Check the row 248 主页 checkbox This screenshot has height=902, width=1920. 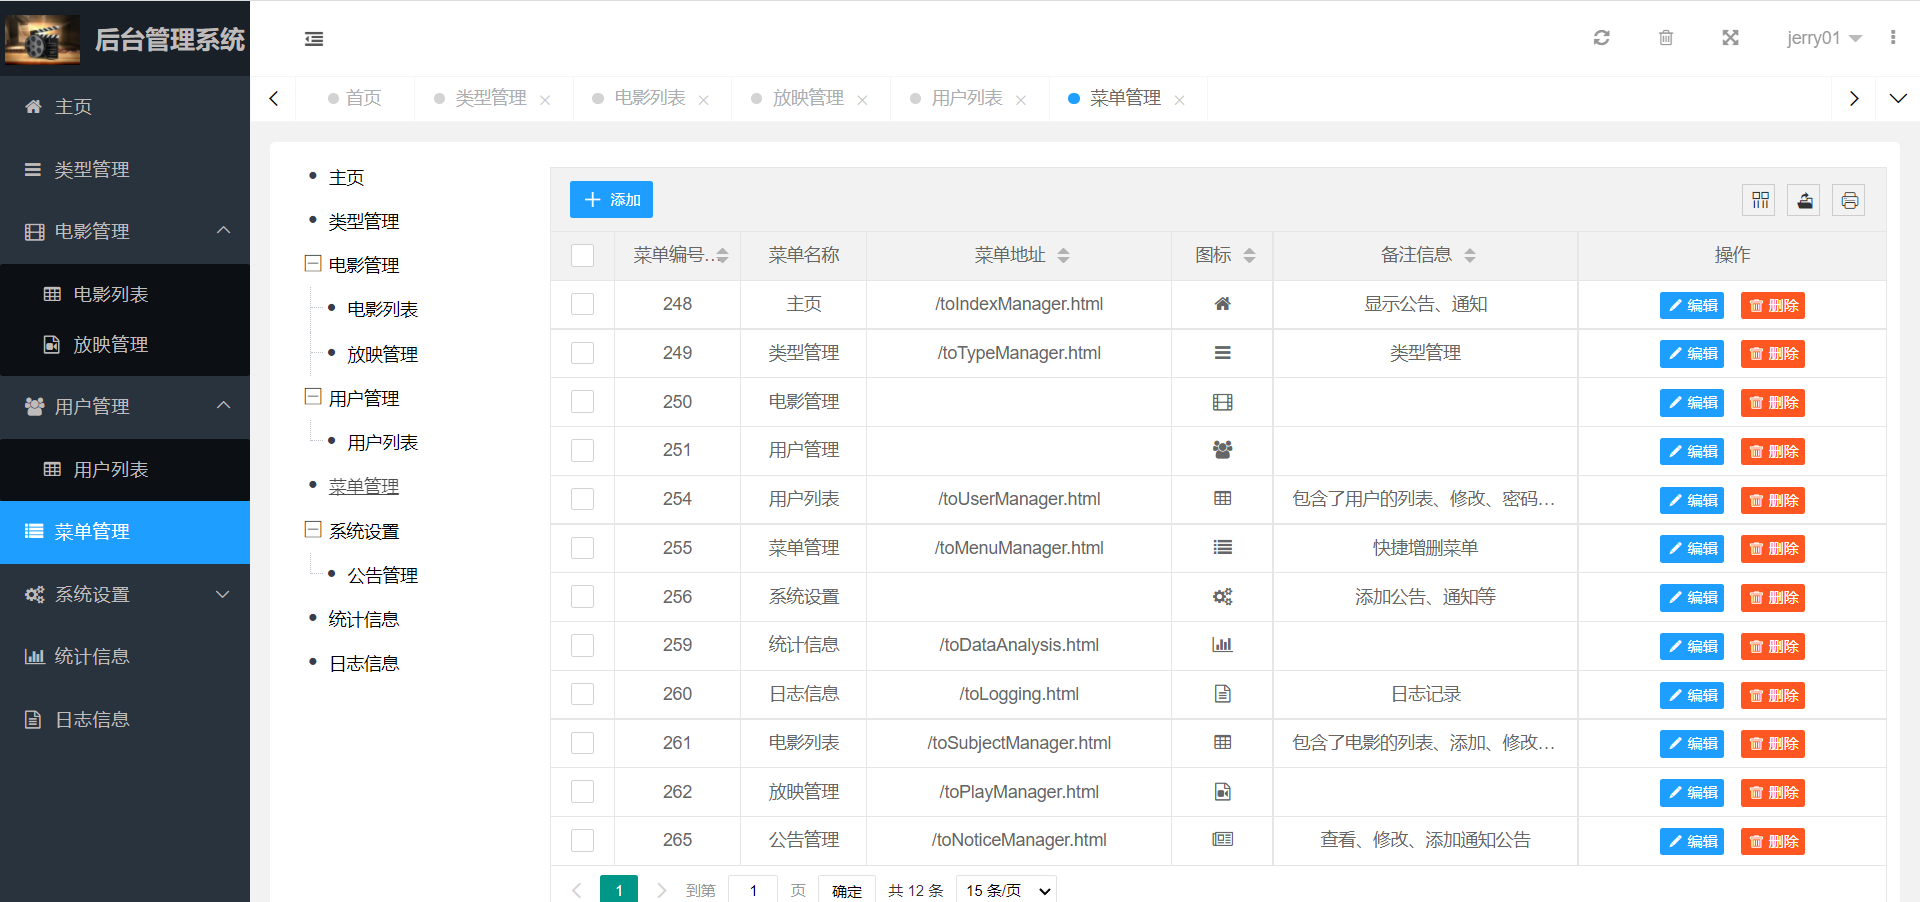582,304
